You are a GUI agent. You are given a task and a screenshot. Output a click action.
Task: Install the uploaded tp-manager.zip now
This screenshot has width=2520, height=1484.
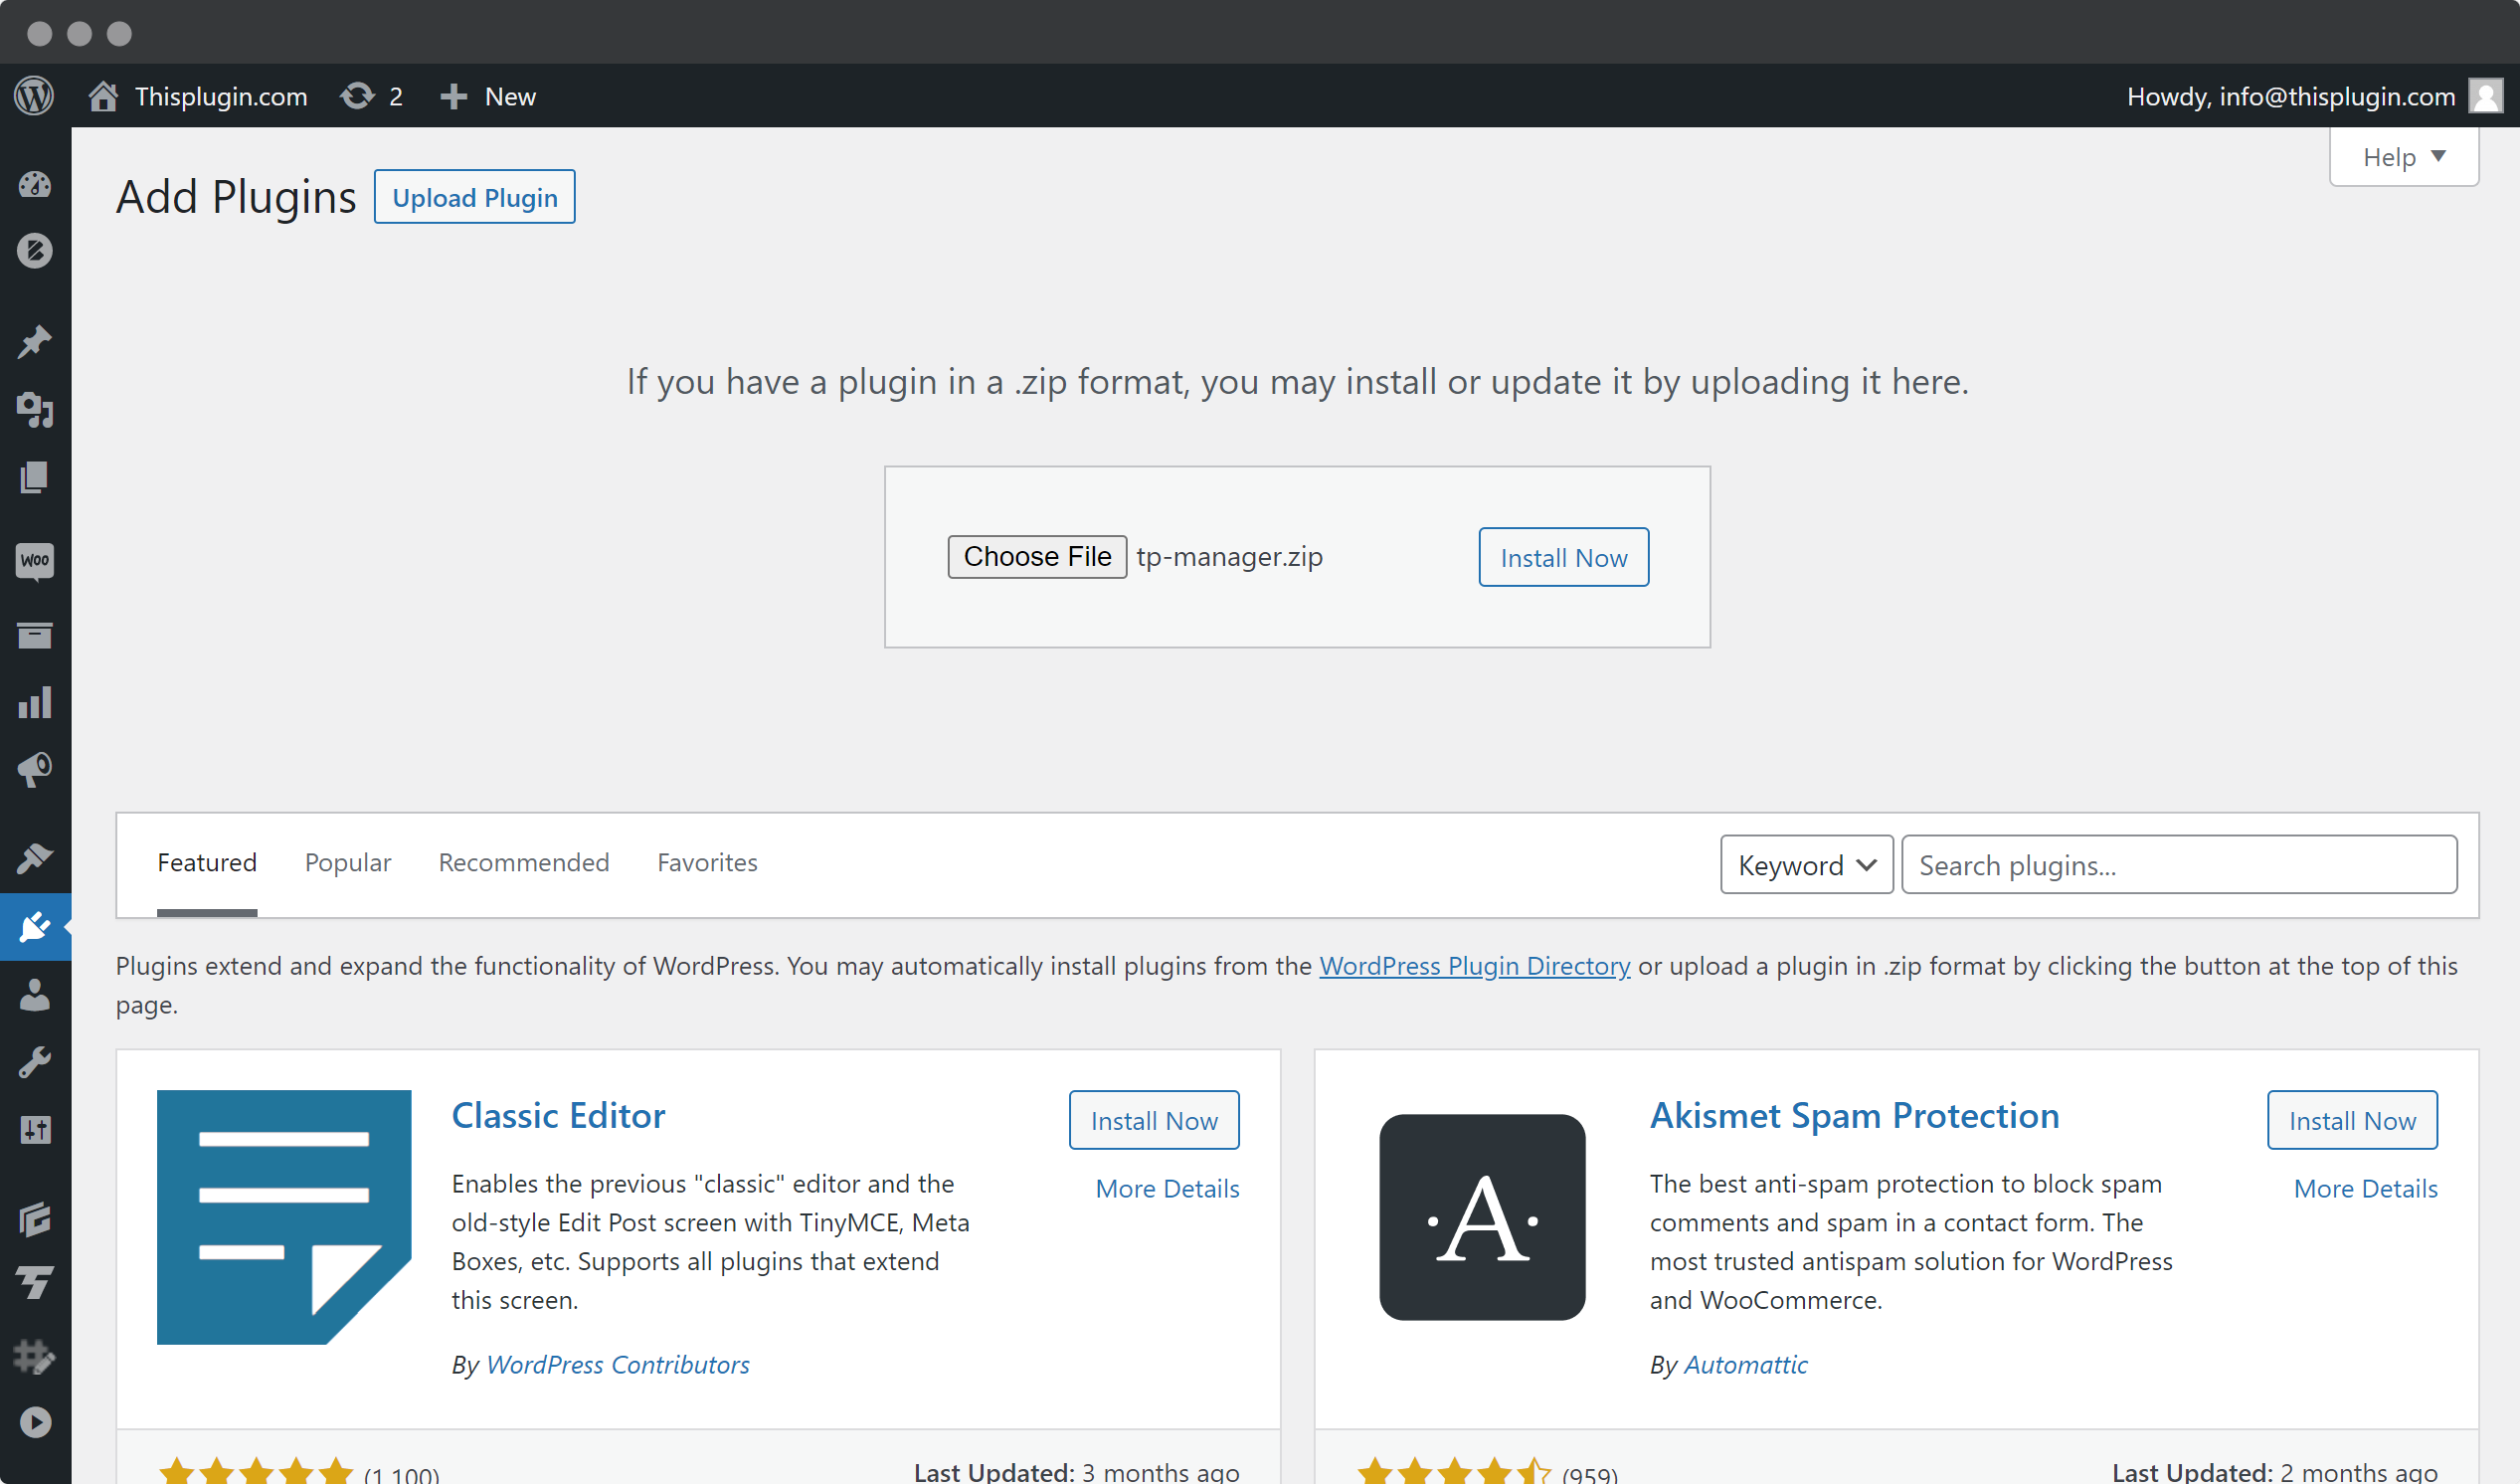point(1564,557)
